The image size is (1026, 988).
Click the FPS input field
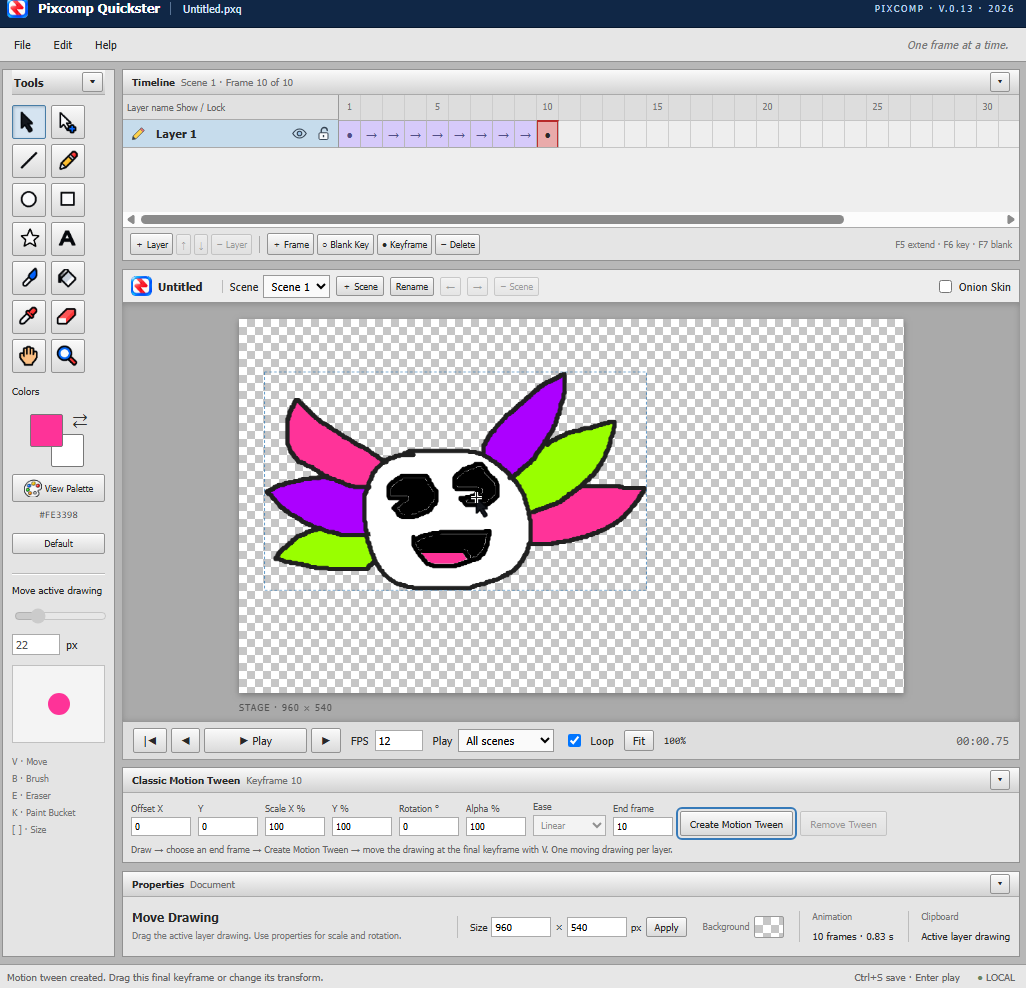point(398,741)
